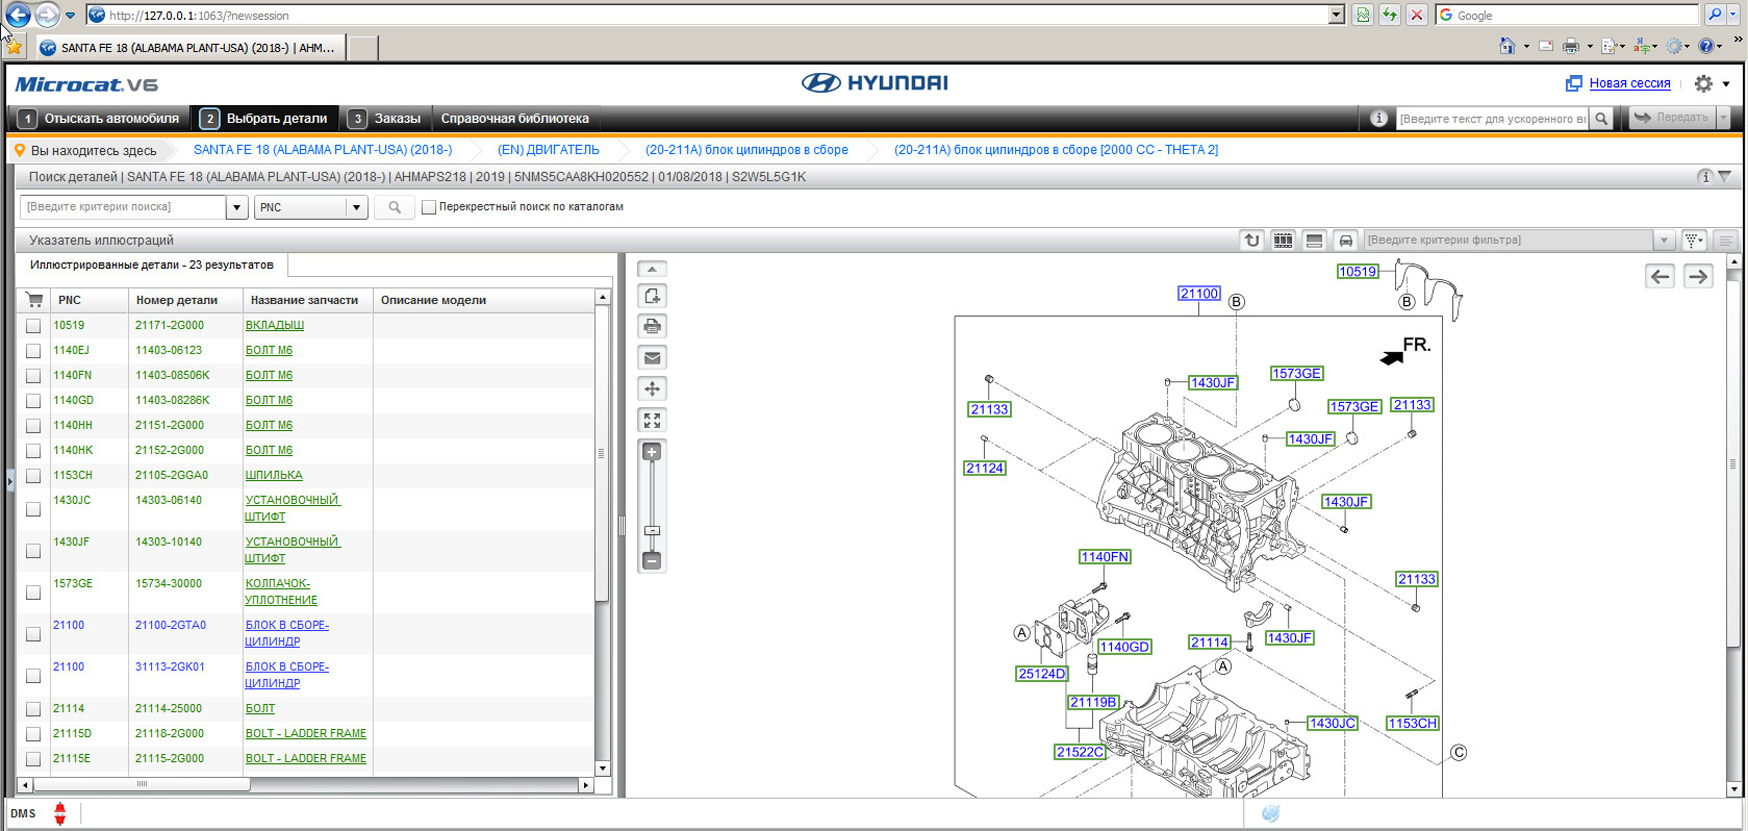Image resolution: width=1748 pixels, height=831 pixels.
Task: Click the vehicle filter car icon
Action: [x=1345, y=240]
